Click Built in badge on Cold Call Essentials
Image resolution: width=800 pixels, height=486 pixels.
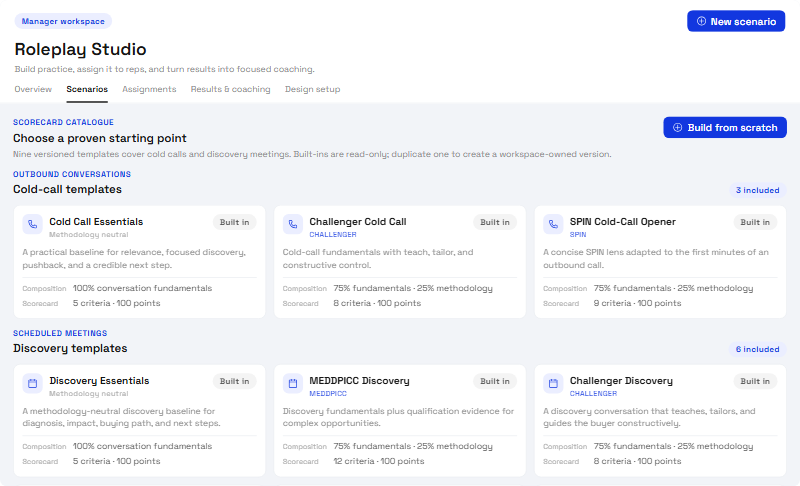point(234,222)
